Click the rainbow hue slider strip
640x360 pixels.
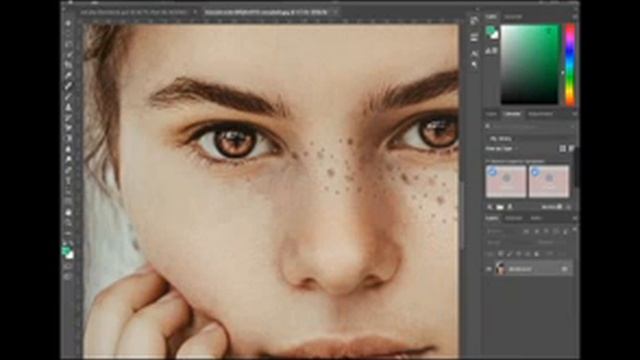point(570,64)
